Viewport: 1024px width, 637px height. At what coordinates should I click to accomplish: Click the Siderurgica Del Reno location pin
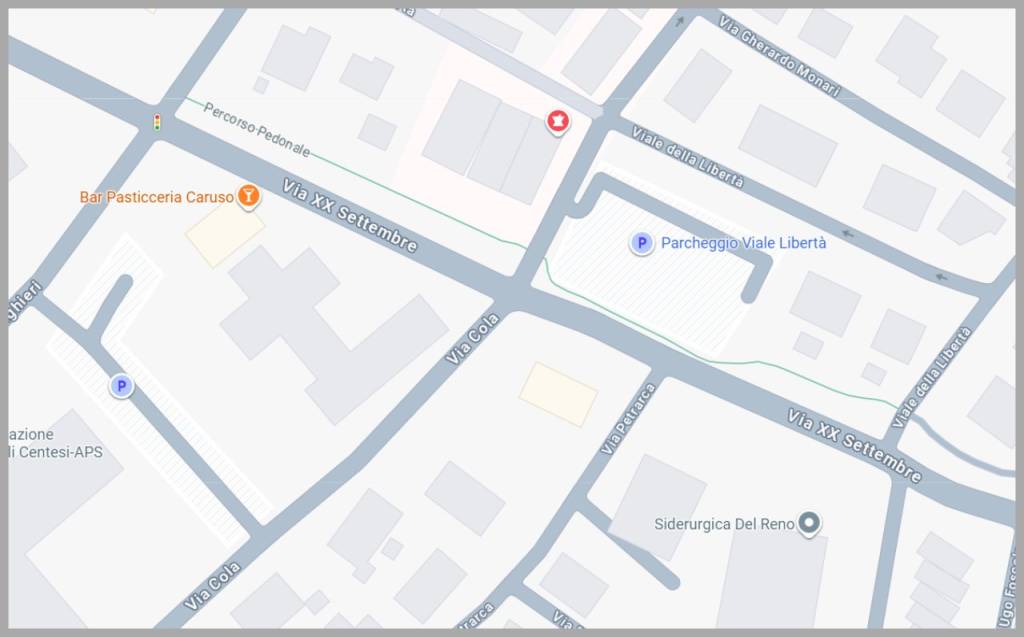[809, 523]
